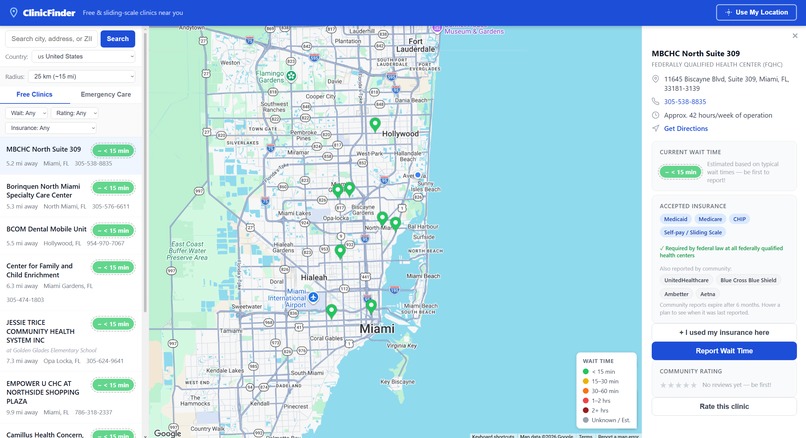This screenshot has height=438, width=806.
Task: Click the blue Search button
Action: point(118,39)
